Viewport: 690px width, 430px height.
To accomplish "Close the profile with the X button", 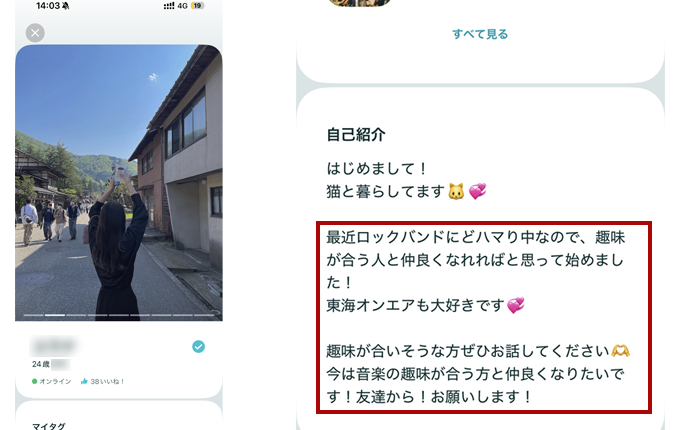I will 35,33.
